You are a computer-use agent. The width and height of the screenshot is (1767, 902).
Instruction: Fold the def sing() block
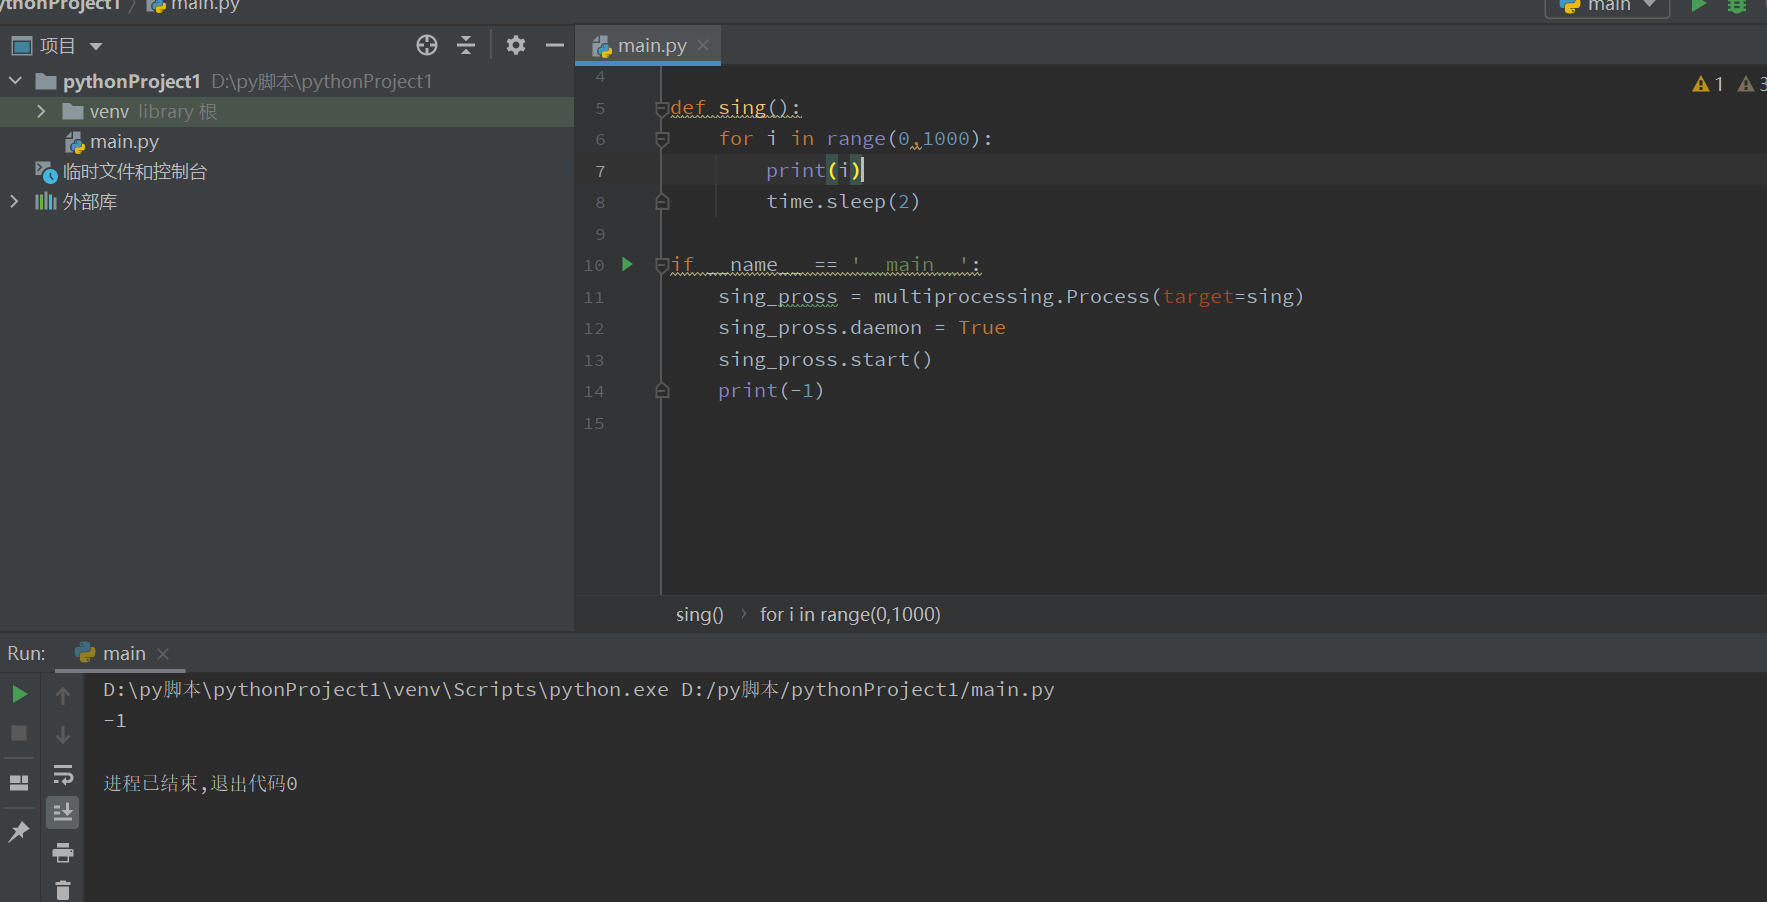click(662, 108)
